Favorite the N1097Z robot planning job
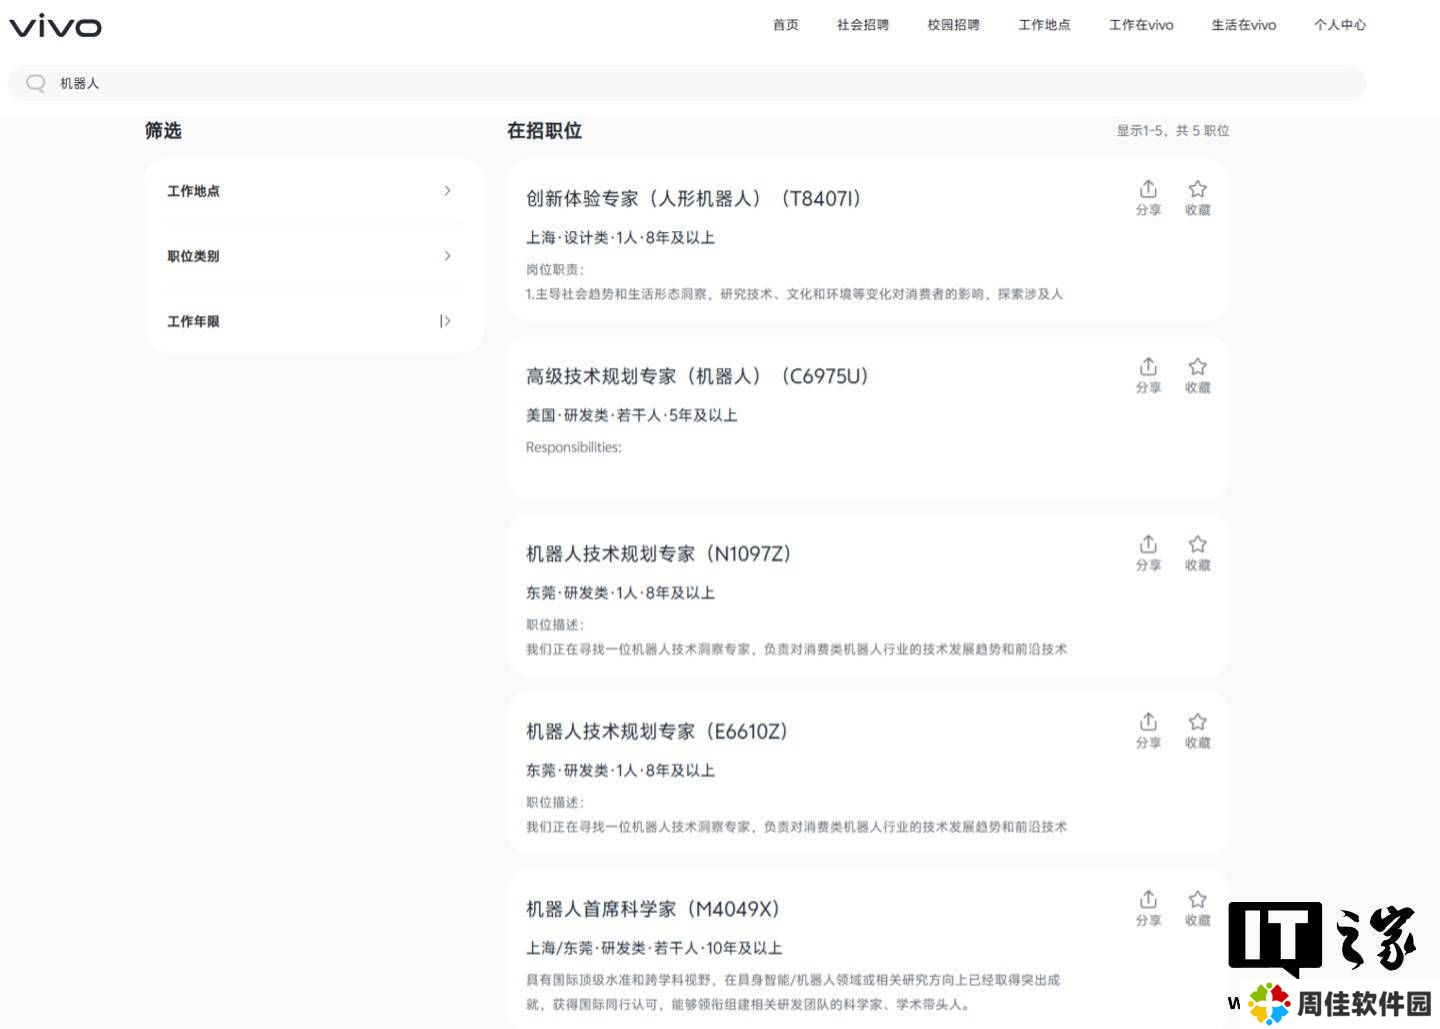1440x1029 pixels. [1197, 553]
